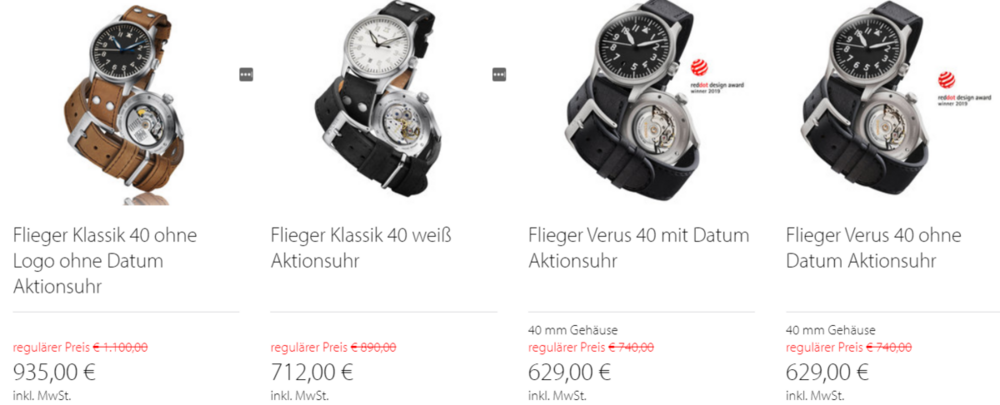Open Flieger Verus 40 mit Datum title
This screenshot has width=1000, height=405.
point(638,248)
